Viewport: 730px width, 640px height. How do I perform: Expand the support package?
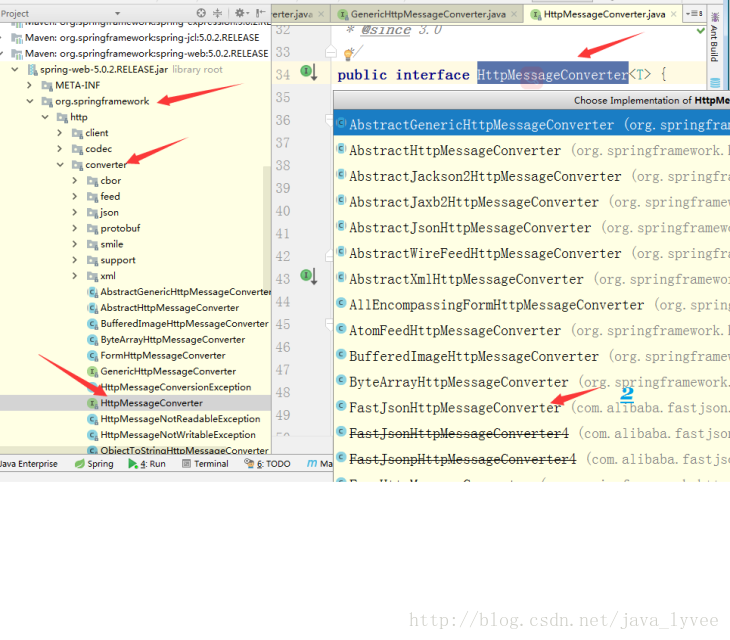74,260
